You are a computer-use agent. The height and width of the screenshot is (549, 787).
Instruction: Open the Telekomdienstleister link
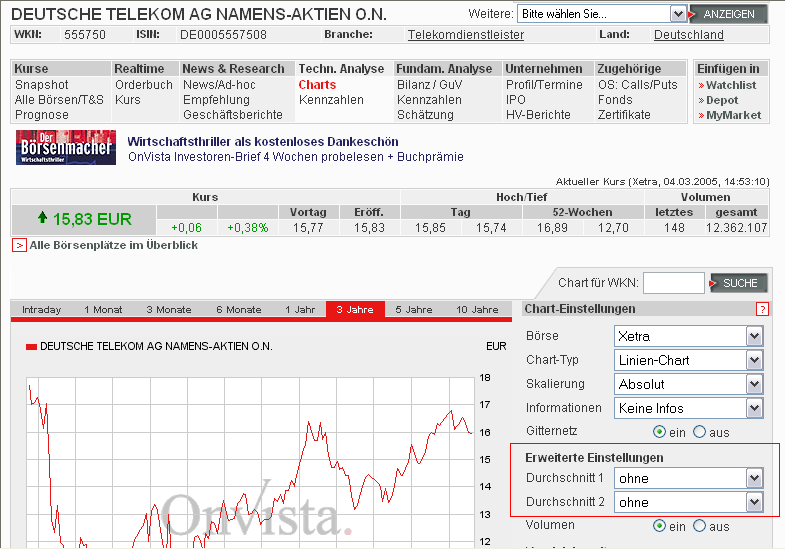point(466,35)
